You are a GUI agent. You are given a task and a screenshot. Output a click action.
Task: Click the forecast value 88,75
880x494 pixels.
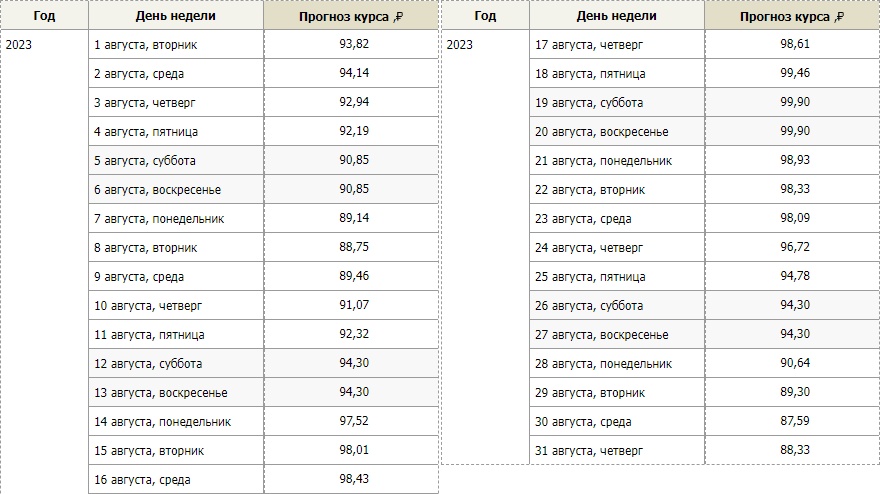click(x=354, y=248)
